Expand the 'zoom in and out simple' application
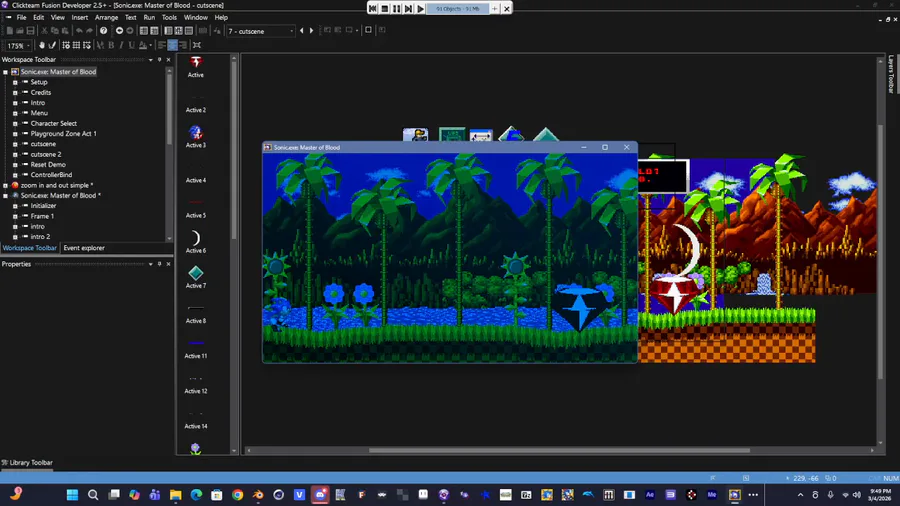The height and width of the screenshot is (506, 900). pos(6,186)
